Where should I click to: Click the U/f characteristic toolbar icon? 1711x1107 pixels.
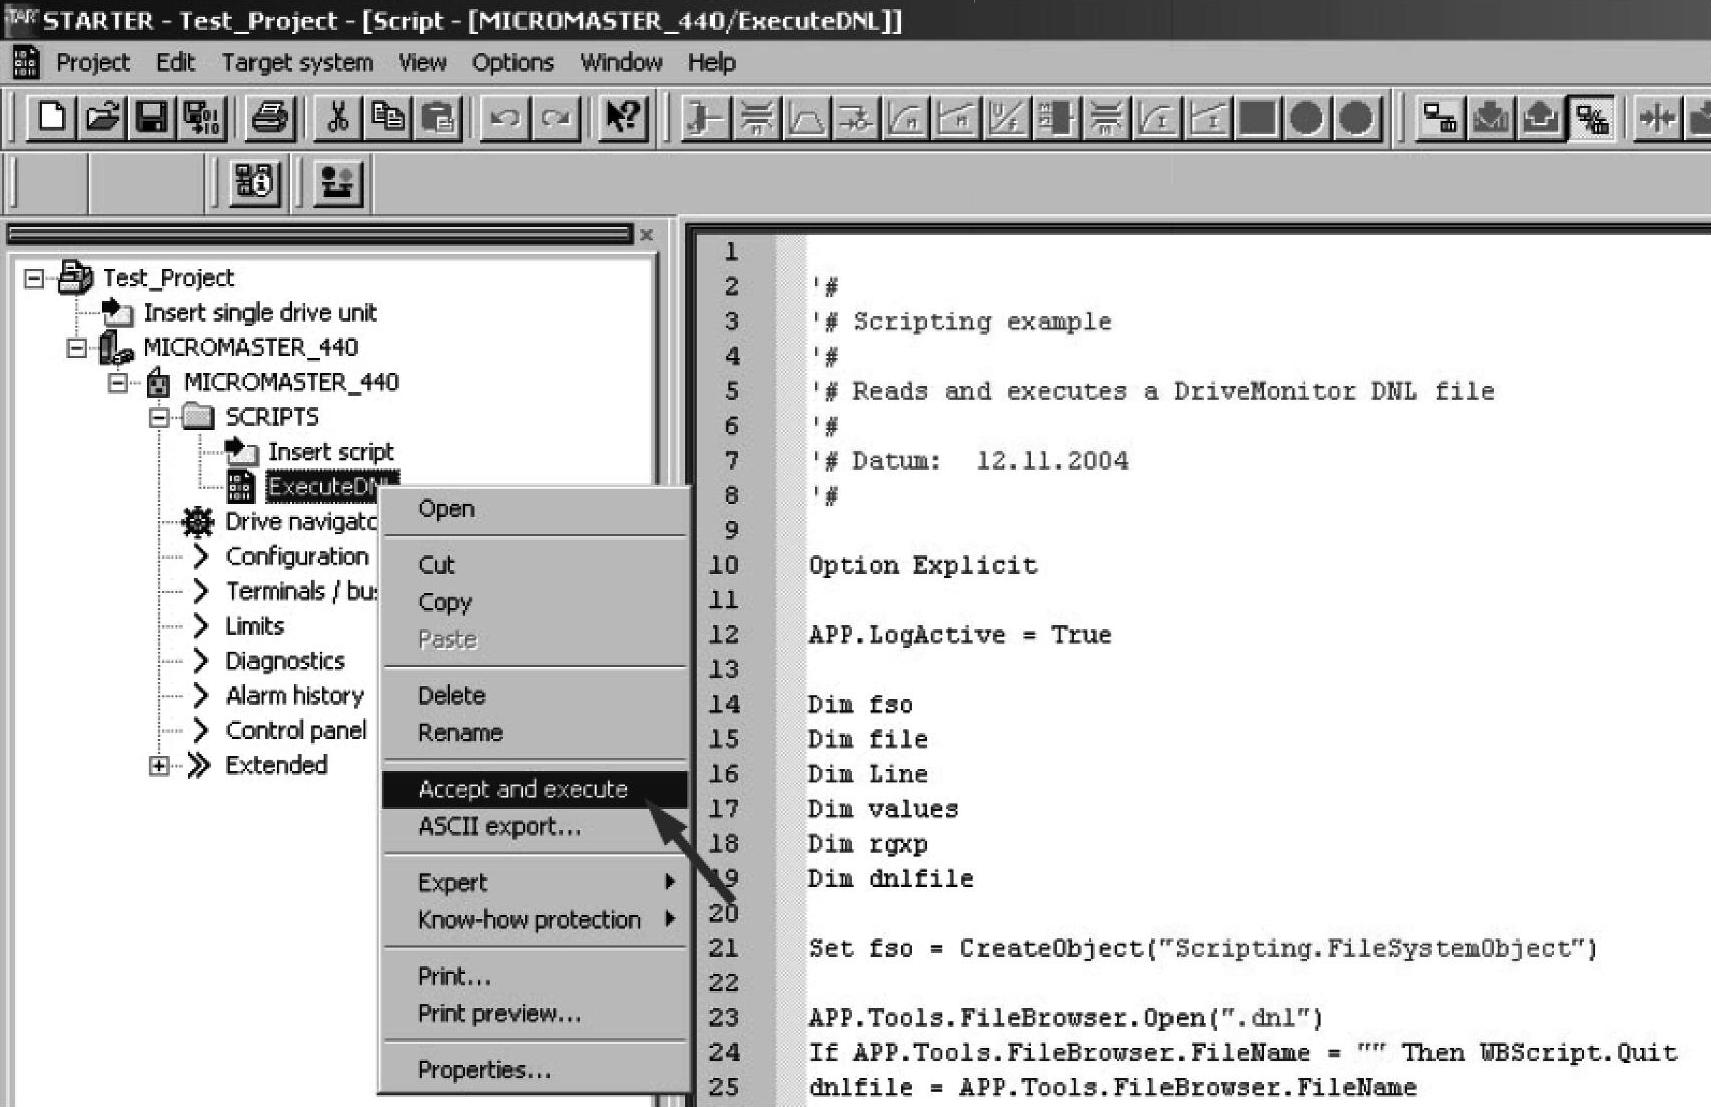[1006, 119]
